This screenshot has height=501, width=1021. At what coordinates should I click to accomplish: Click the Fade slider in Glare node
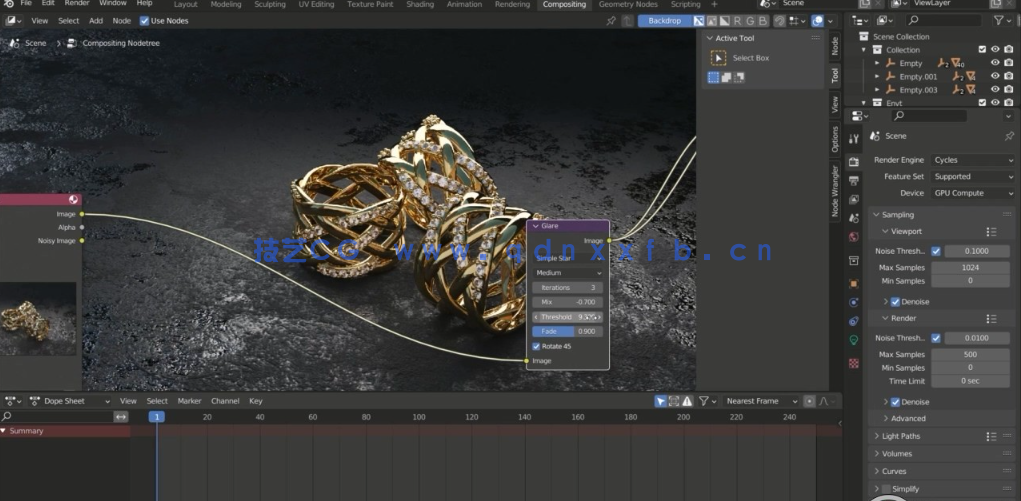568,332
